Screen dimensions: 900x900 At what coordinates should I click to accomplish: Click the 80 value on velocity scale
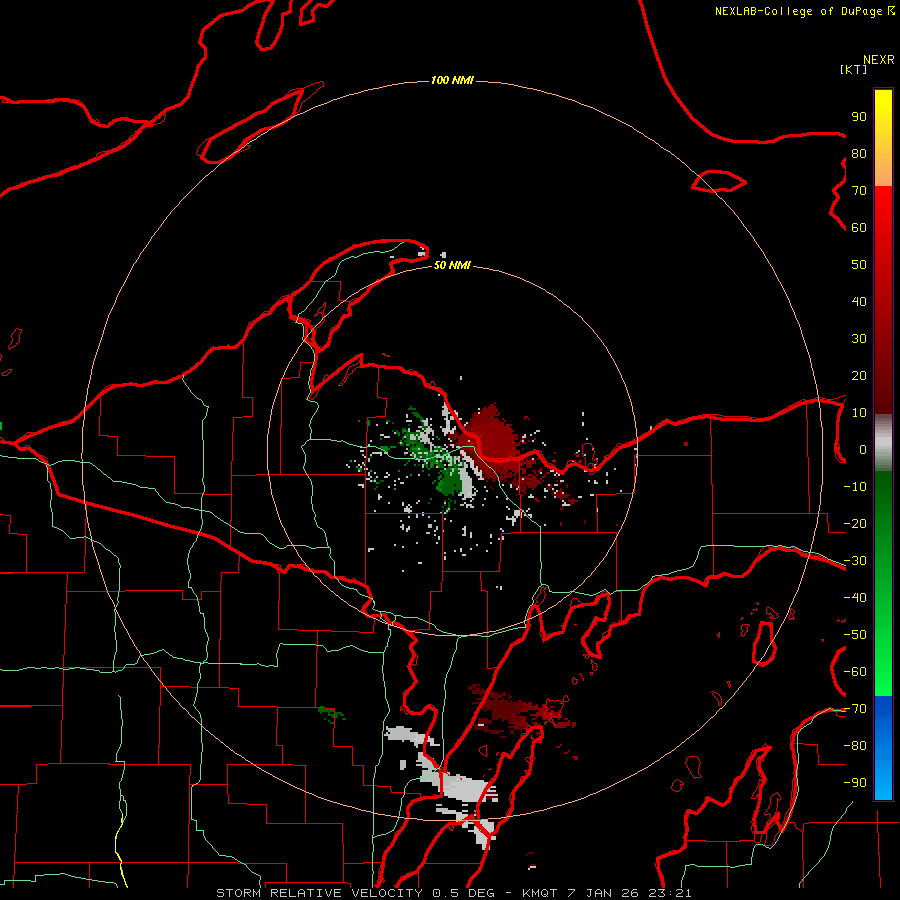[x=859, y=154]
